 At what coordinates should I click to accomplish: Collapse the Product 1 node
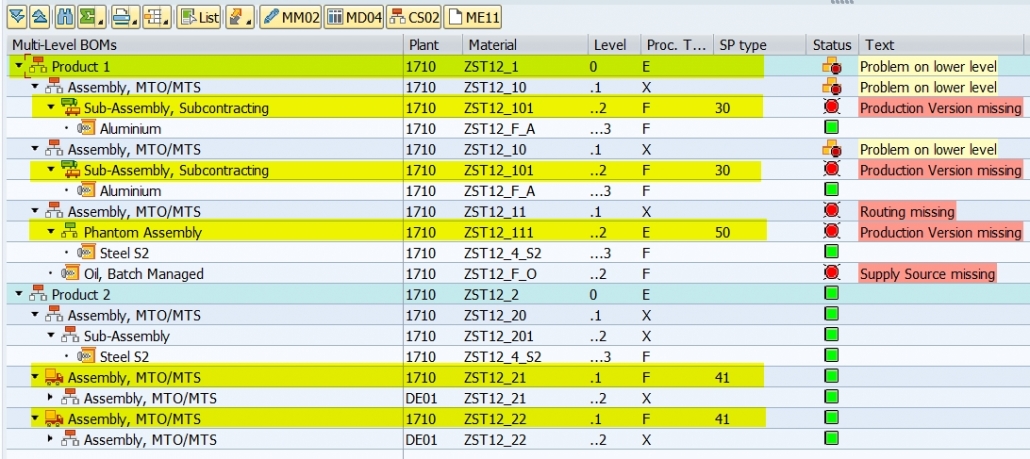pos(18,66)
